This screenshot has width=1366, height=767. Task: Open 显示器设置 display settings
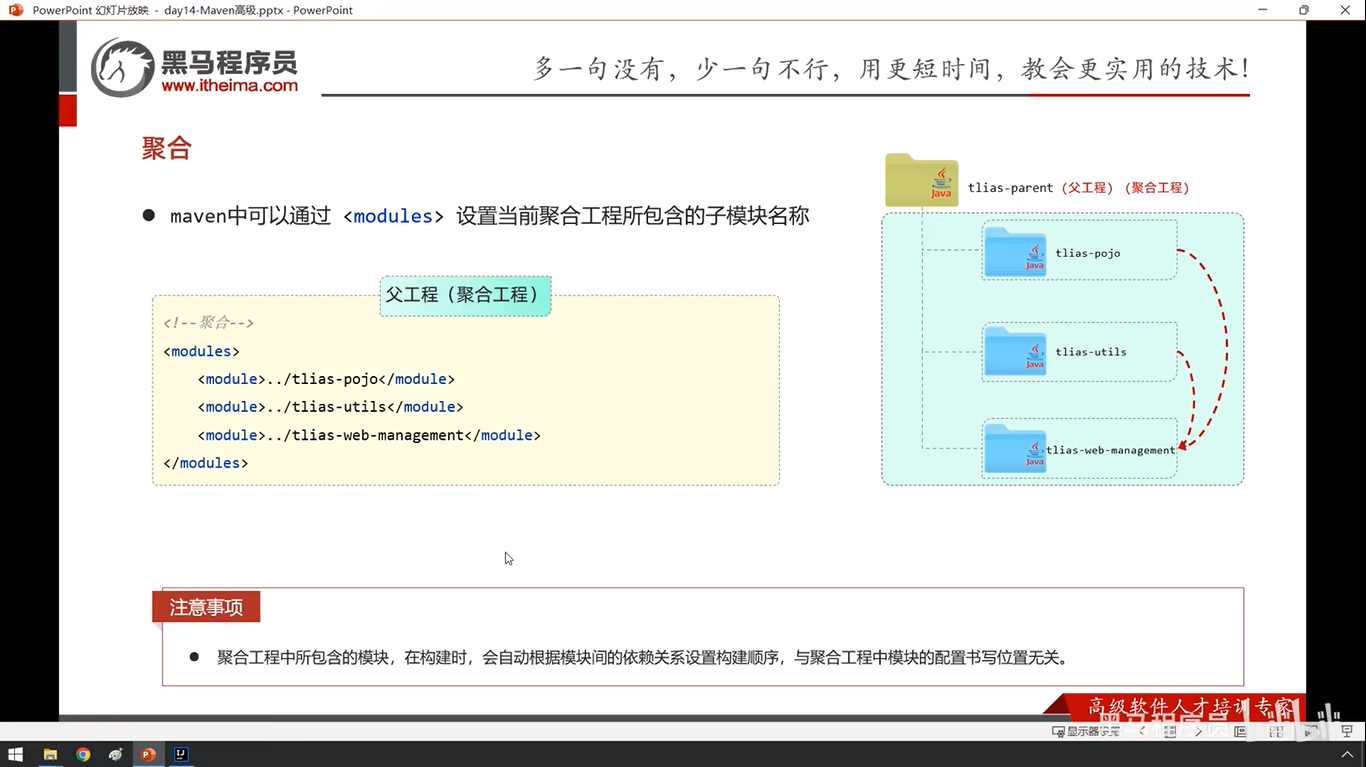click(x=1086, y=732)
